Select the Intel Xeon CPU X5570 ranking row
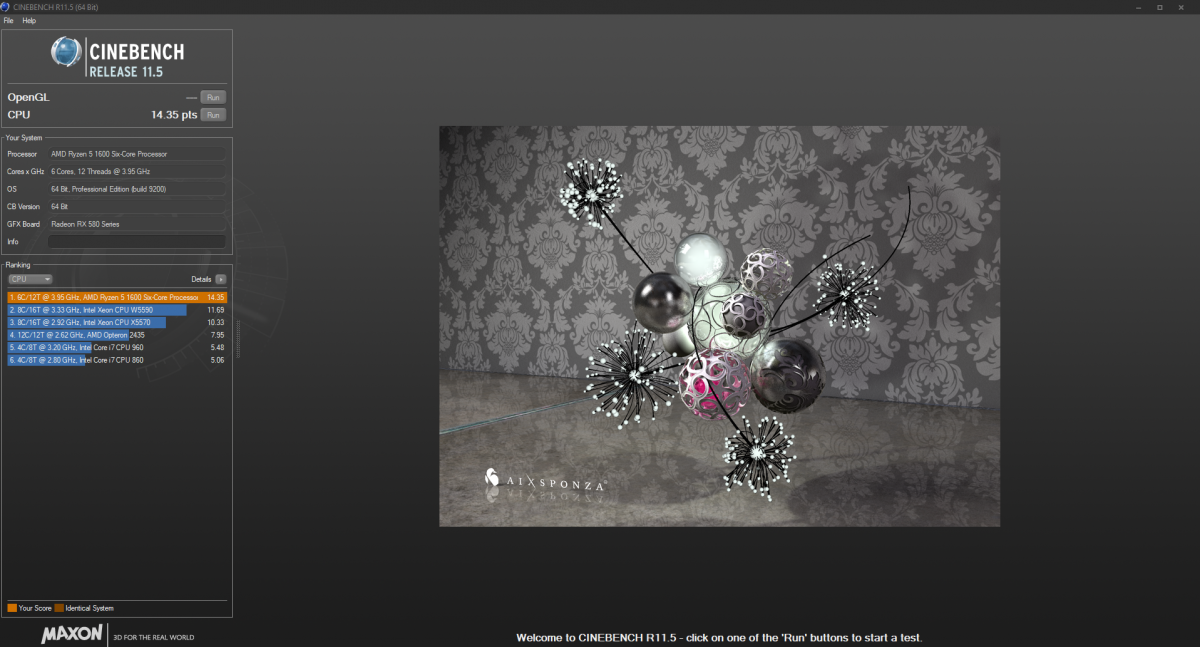The width and height of the screenshot is (1200, 647). tap(117, 322)
